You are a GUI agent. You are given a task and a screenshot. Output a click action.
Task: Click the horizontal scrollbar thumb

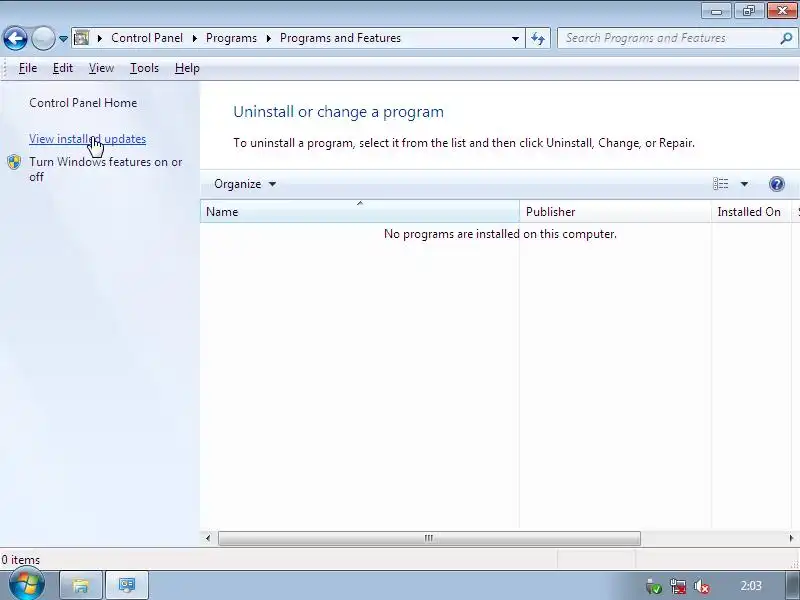pyautogui.click(x=429, y=538)
